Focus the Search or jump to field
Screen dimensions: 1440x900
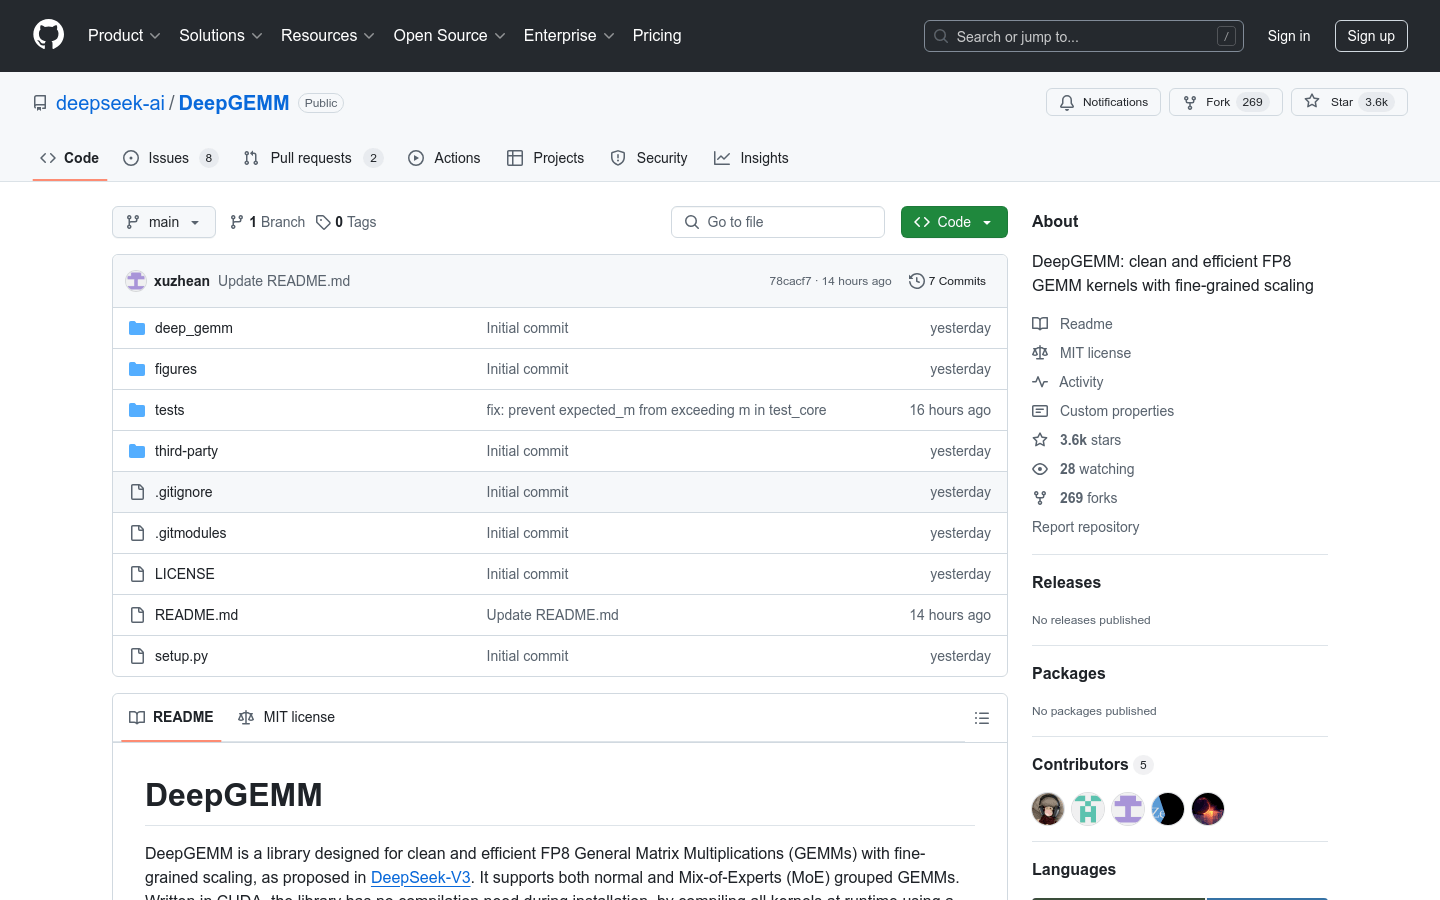pos(1084,36)
